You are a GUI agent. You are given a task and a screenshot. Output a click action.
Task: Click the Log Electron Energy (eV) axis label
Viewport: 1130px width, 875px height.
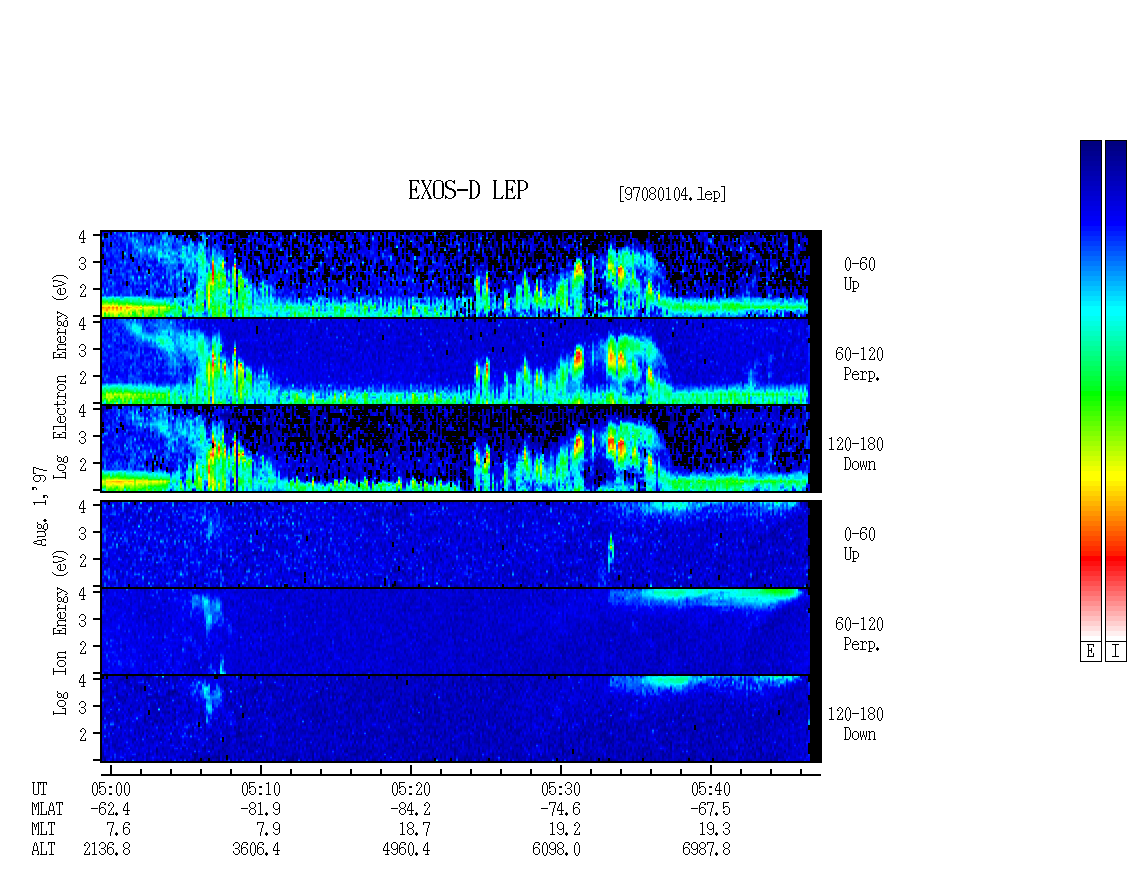tap(61, 376)
